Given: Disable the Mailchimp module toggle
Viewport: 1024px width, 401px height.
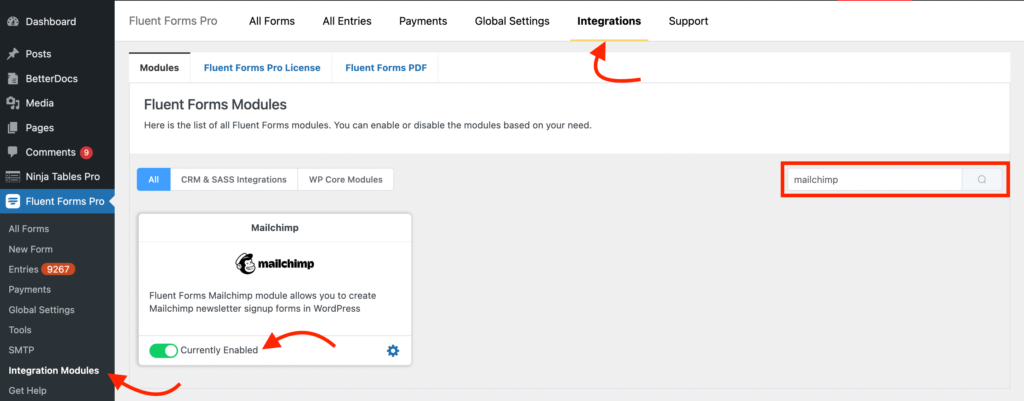Looking at the screenshot, I should [x=163, y=351].
